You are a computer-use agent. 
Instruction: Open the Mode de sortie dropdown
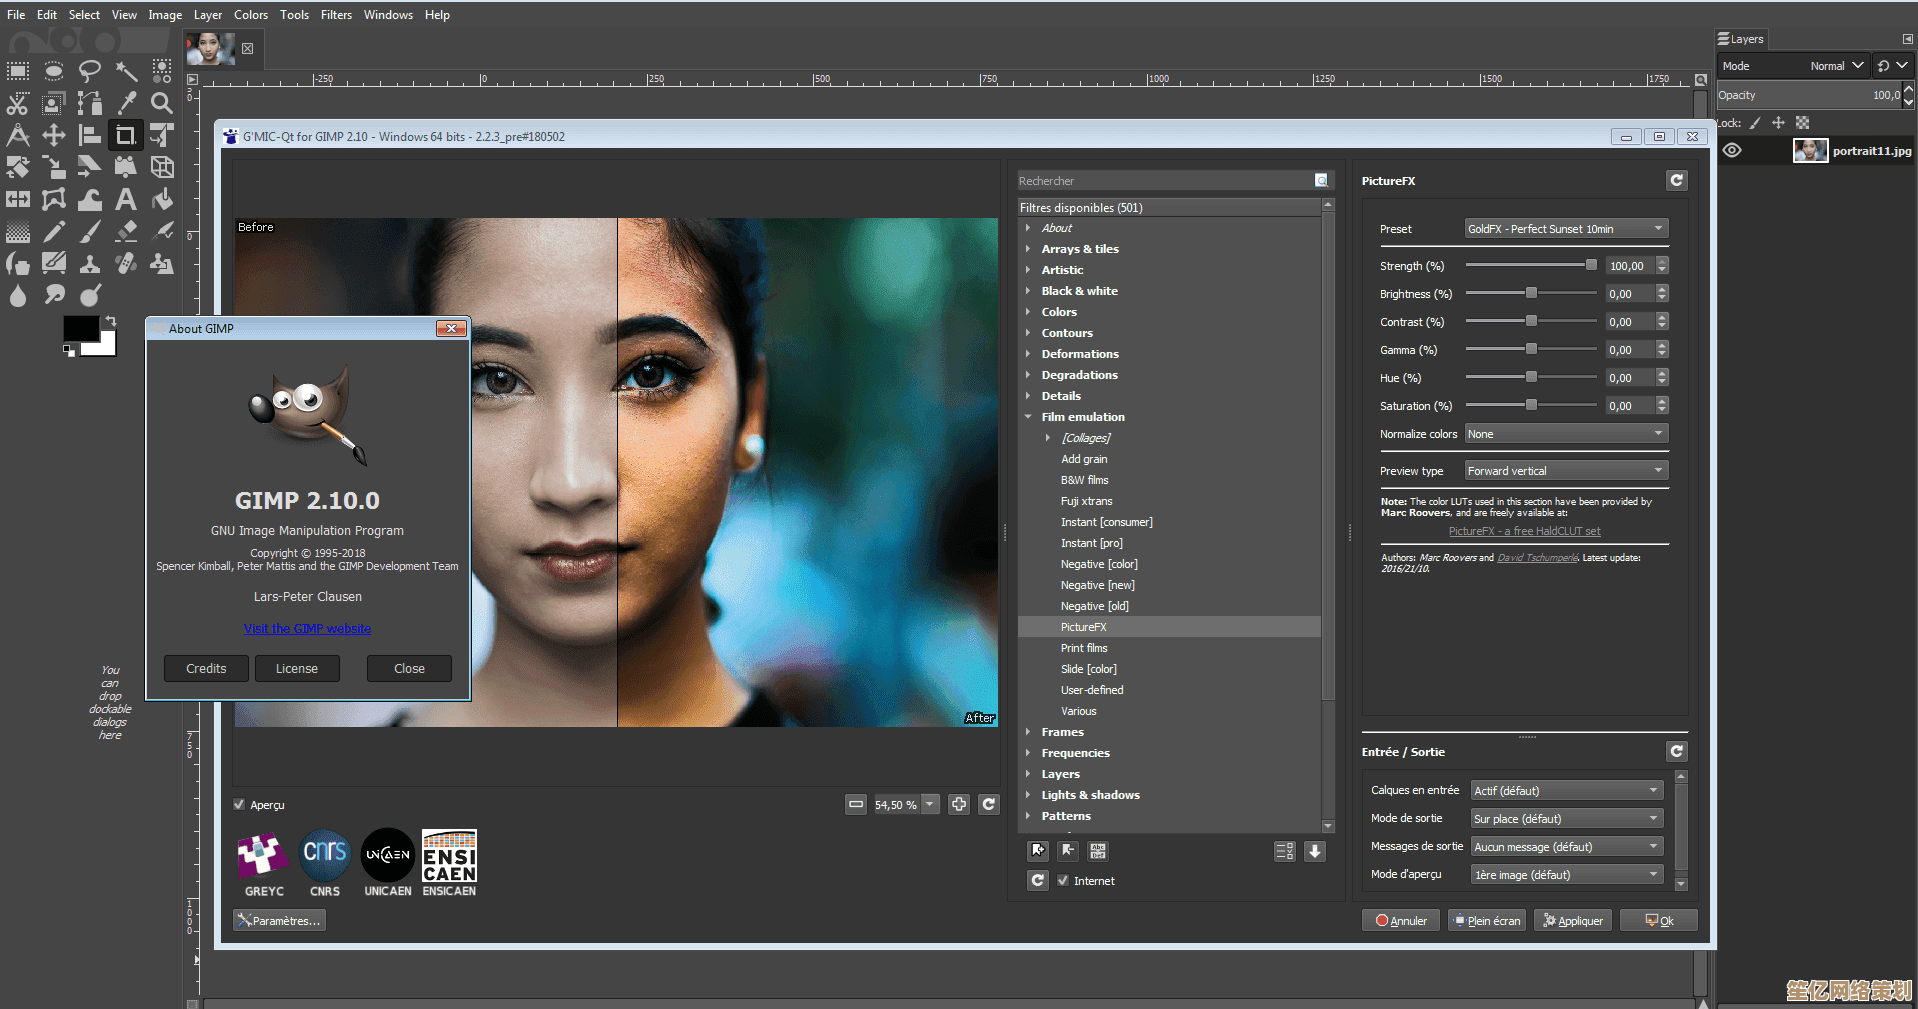[1566, 819]
